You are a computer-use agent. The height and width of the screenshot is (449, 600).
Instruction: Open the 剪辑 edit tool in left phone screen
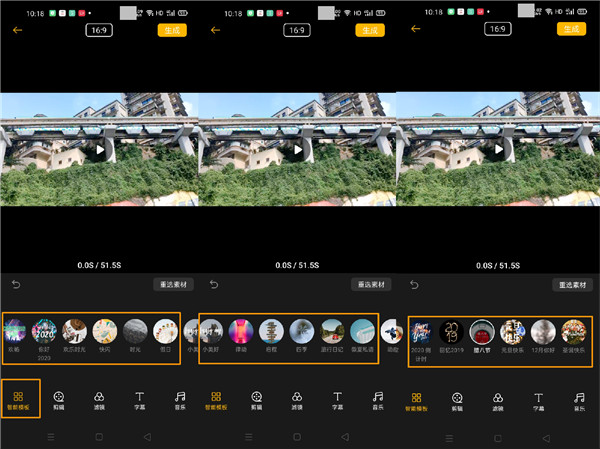(59, 400)
